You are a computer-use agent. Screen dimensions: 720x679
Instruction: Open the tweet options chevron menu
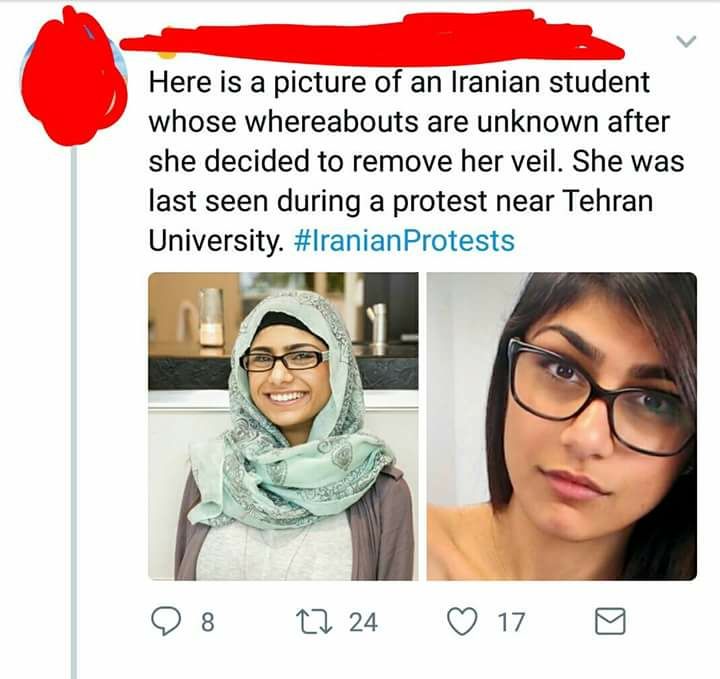[x=686, y=41]
